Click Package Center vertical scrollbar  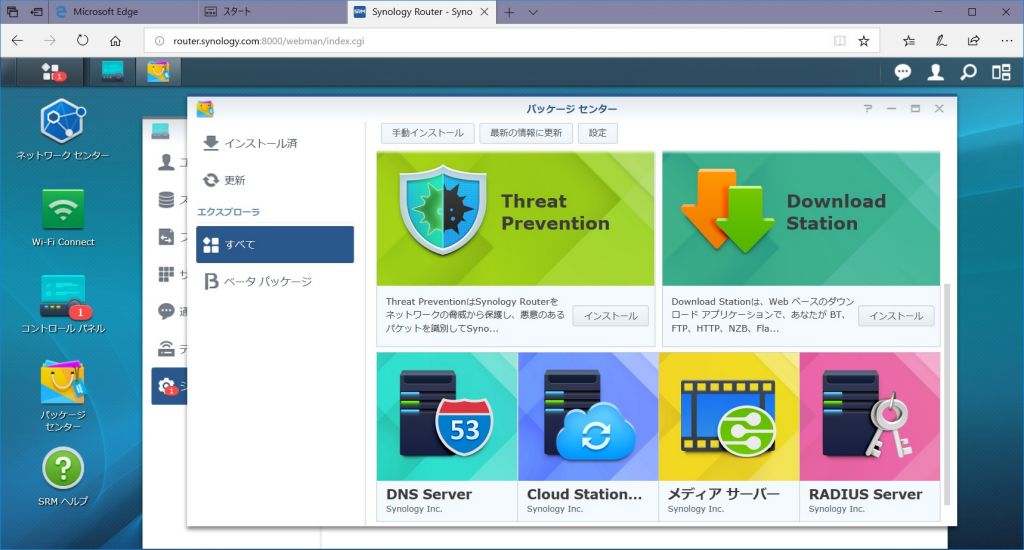[x=948, y=395]
